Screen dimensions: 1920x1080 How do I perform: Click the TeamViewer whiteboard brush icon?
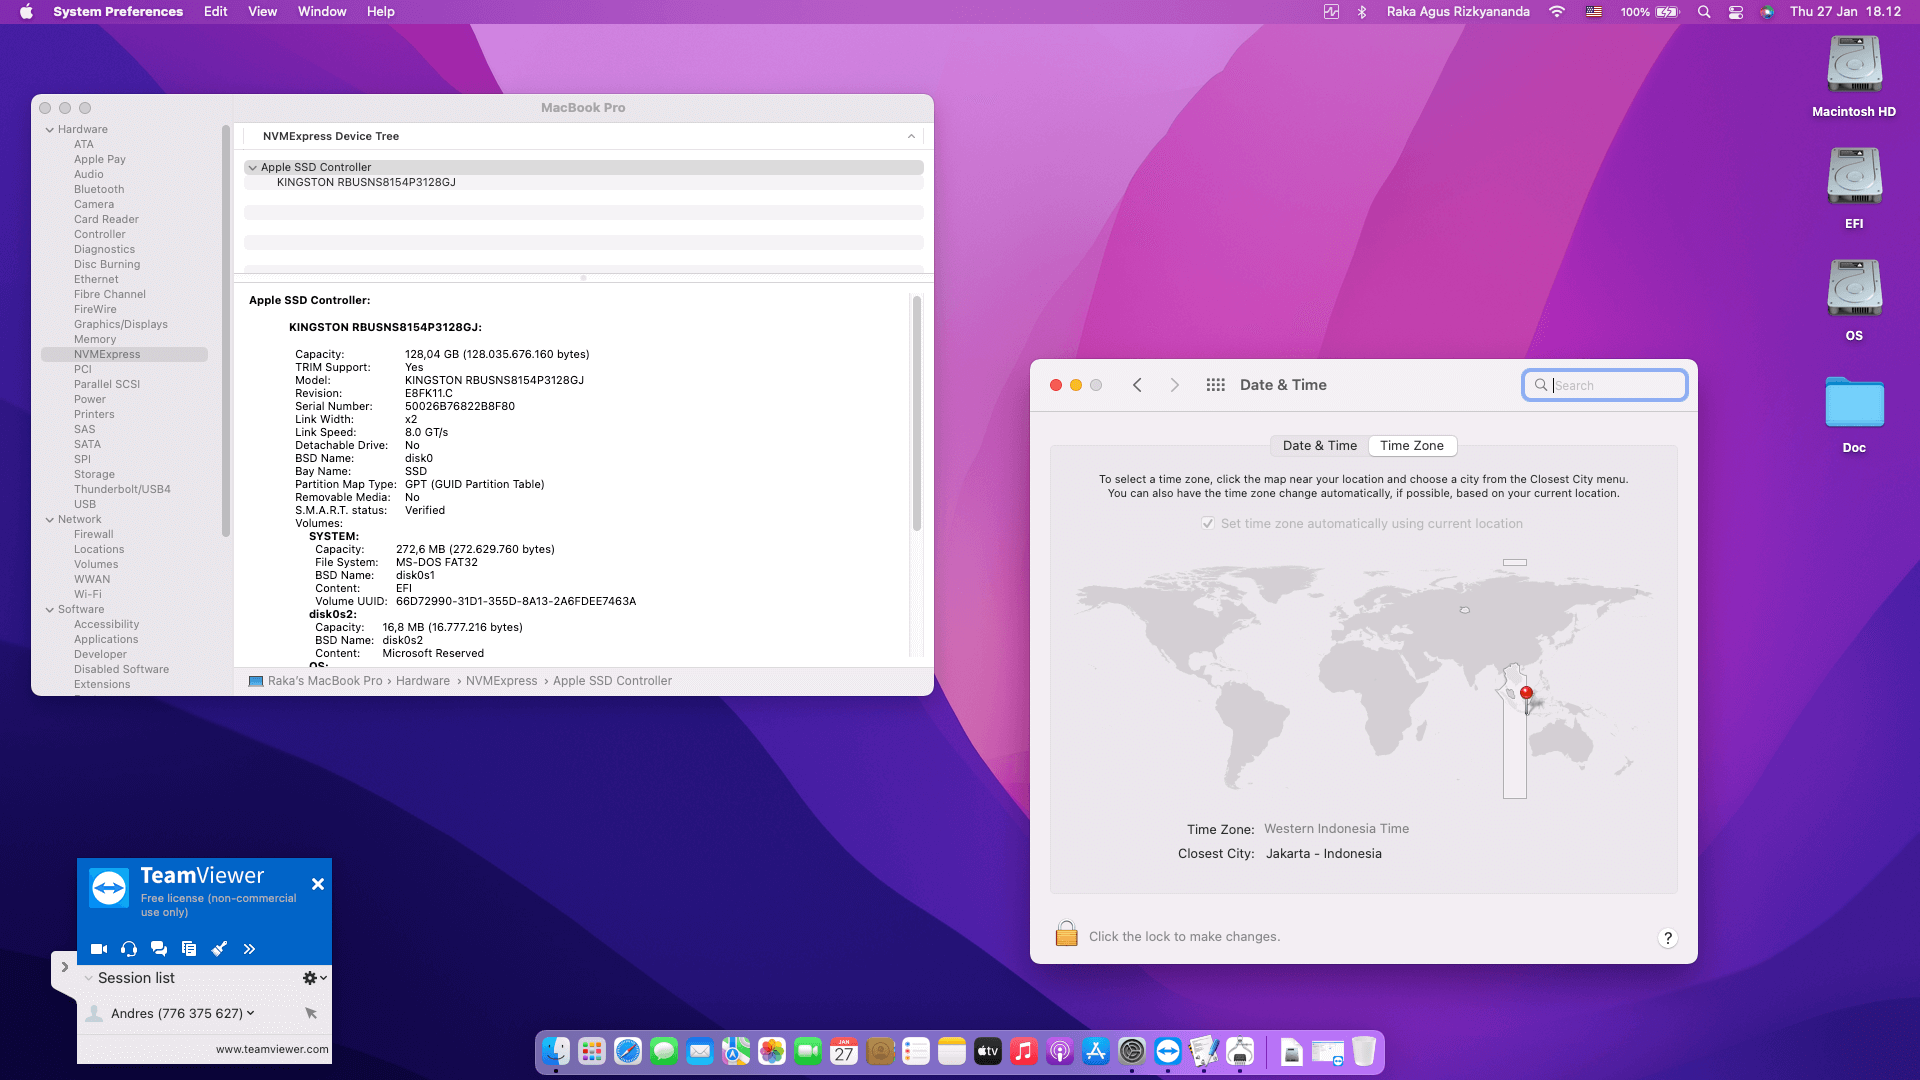(x=219, y=949)
